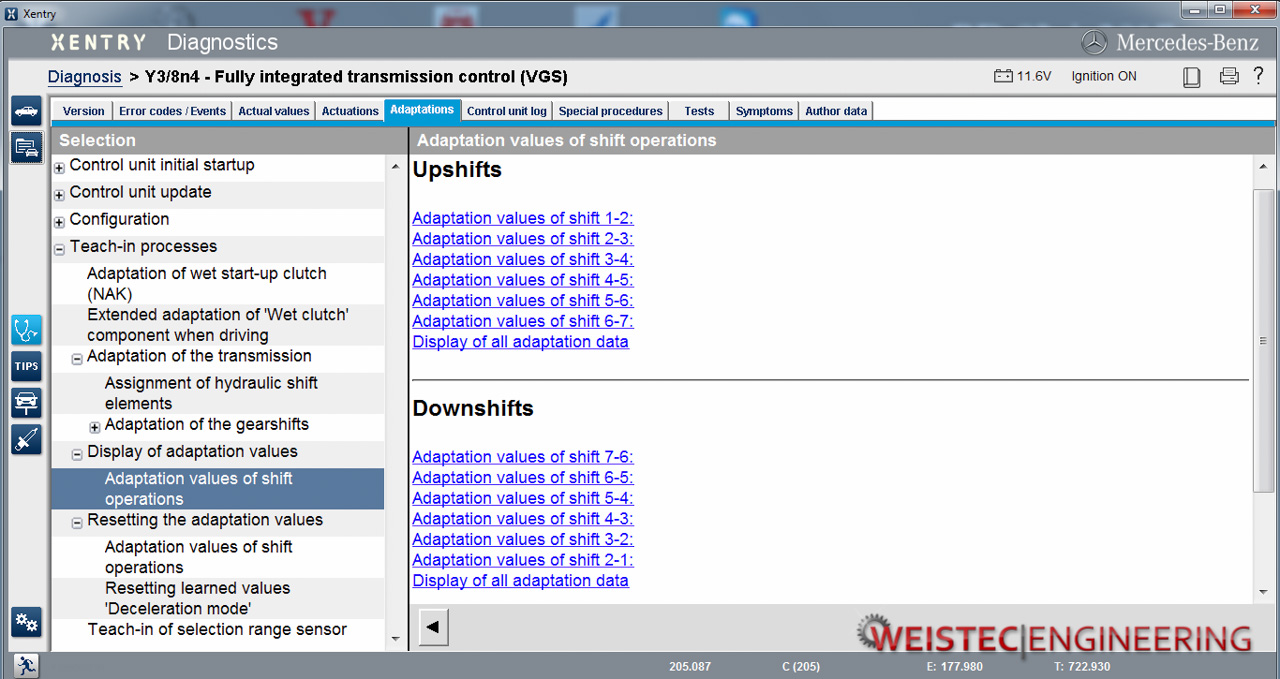Open Adaptation values of shift 3-4 link
The height and width of the screenshot is (679, 1280).
point(523,259)
